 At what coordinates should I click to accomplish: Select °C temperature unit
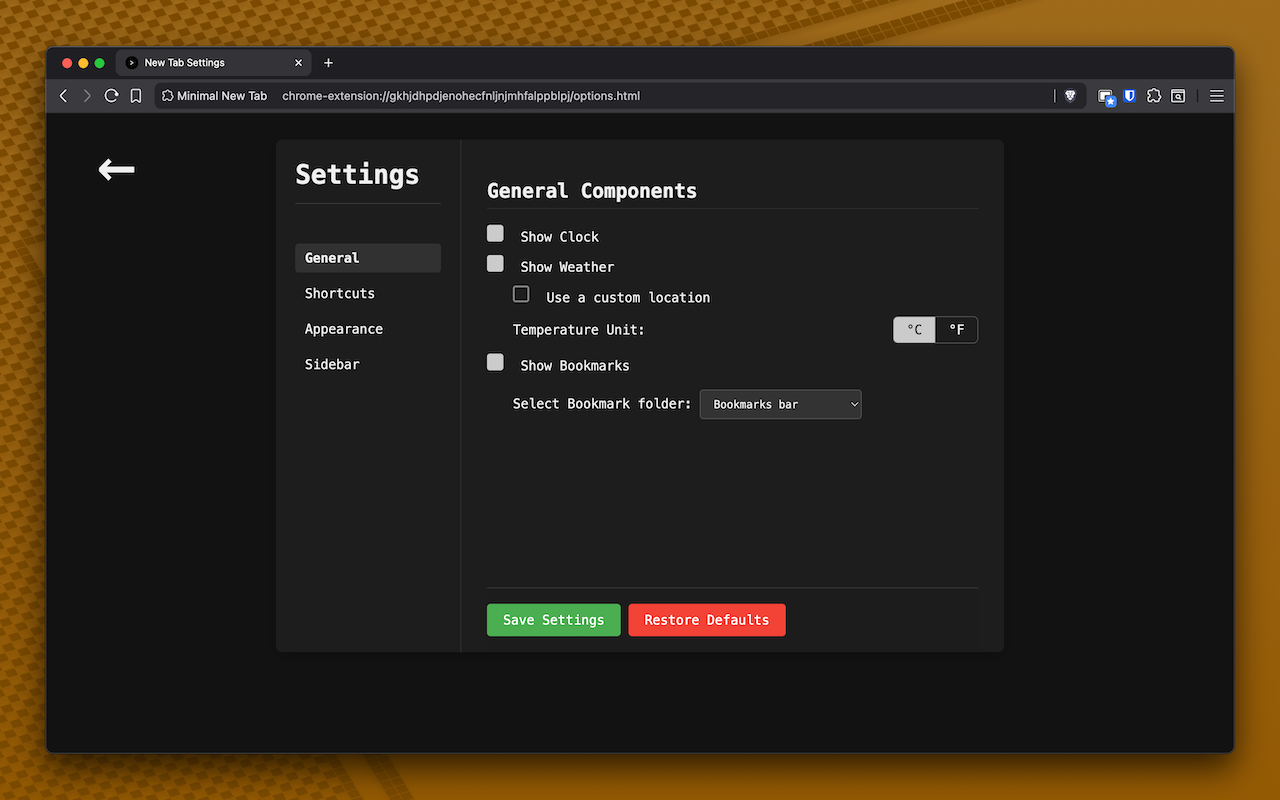[x=914, y=330]
